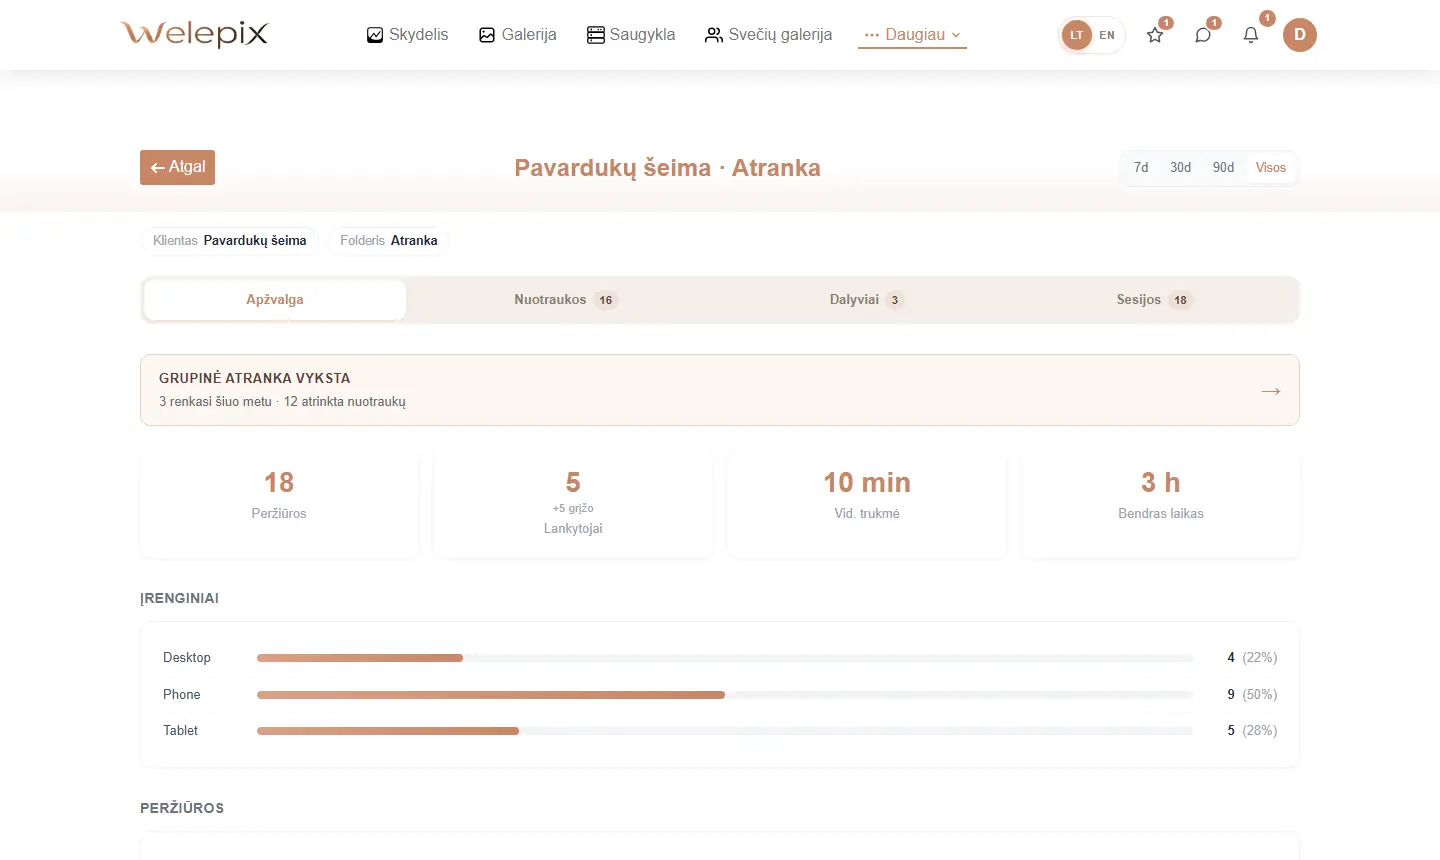Switch to the Dalyviai tab

click(x=866, y=300)
